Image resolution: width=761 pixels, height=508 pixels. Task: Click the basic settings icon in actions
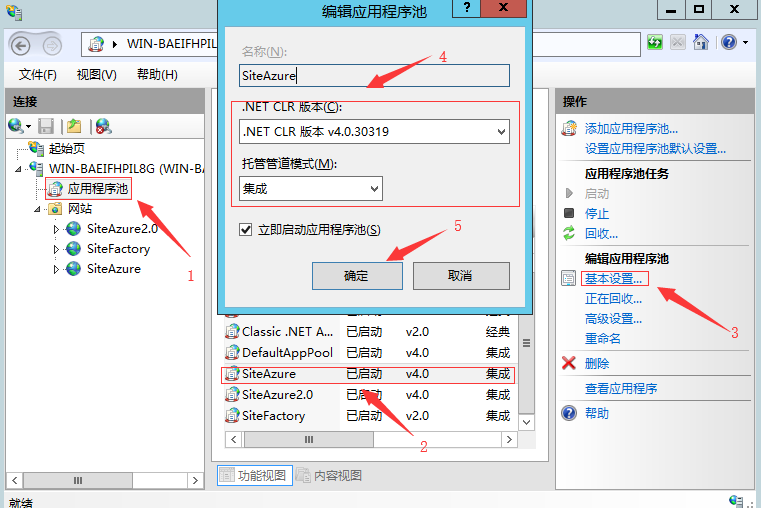point(568,278)
